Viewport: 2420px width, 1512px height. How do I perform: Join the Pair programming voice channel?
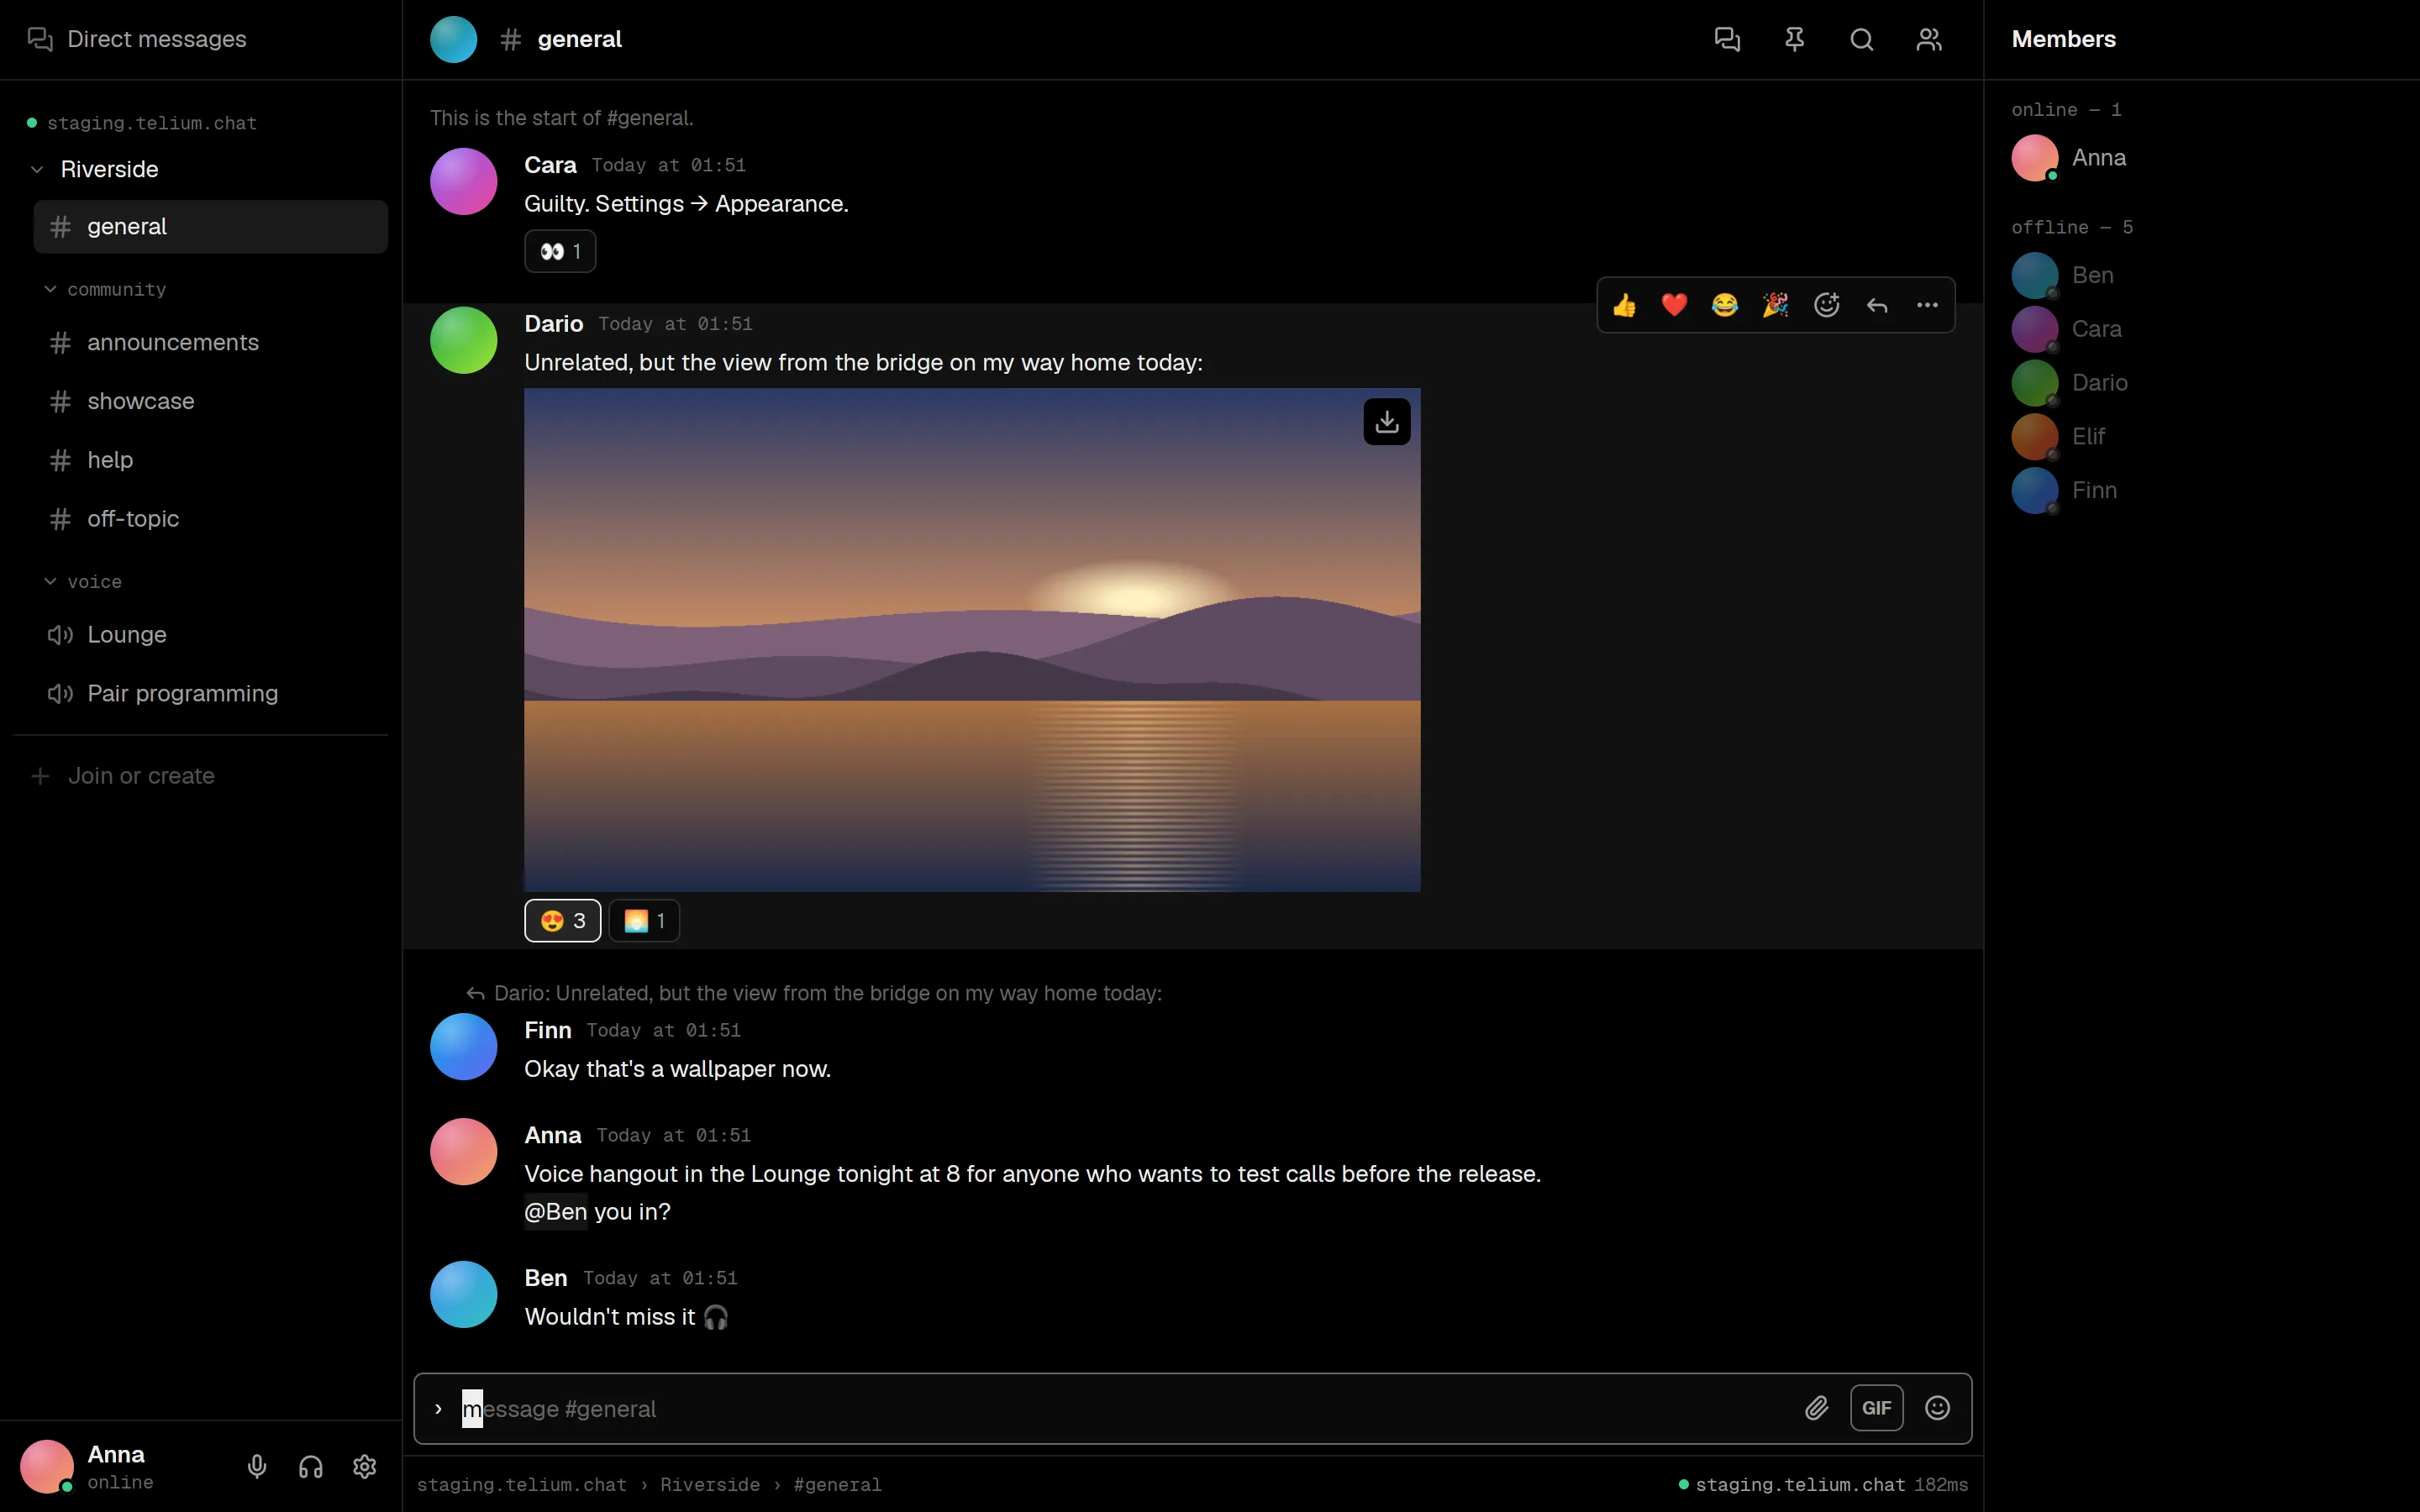click(210, 693)
